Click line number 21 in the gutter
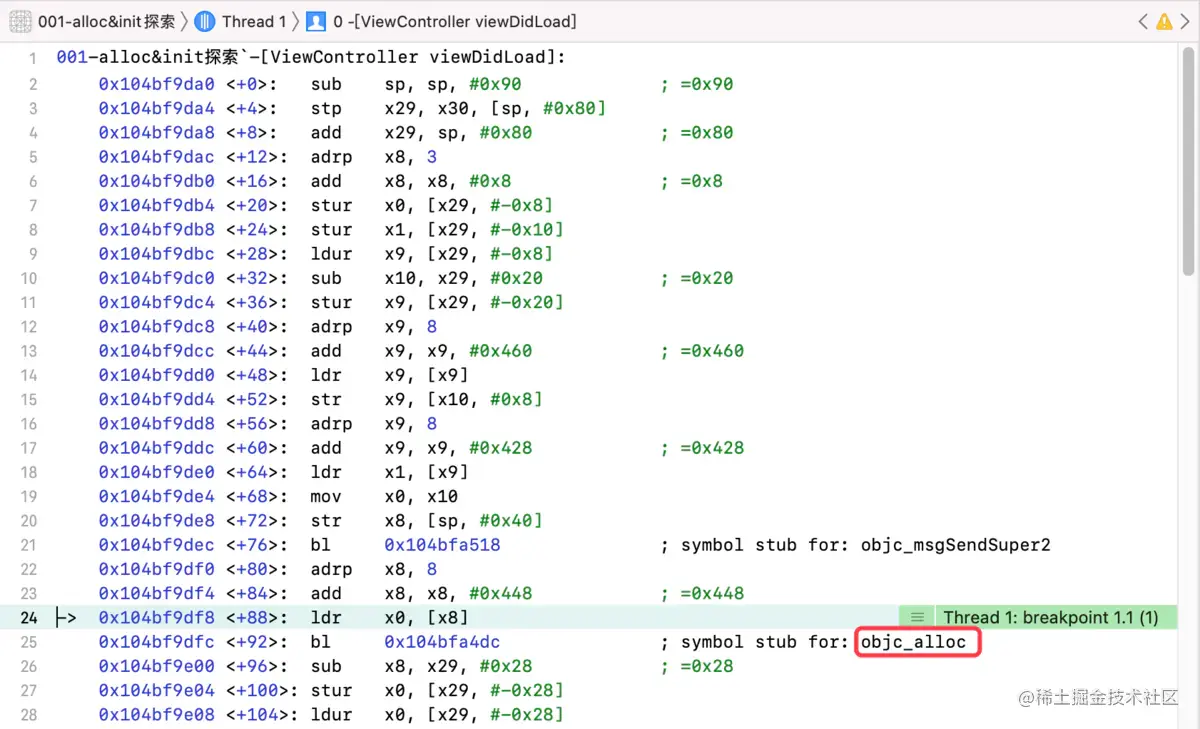 click(28, 545)
